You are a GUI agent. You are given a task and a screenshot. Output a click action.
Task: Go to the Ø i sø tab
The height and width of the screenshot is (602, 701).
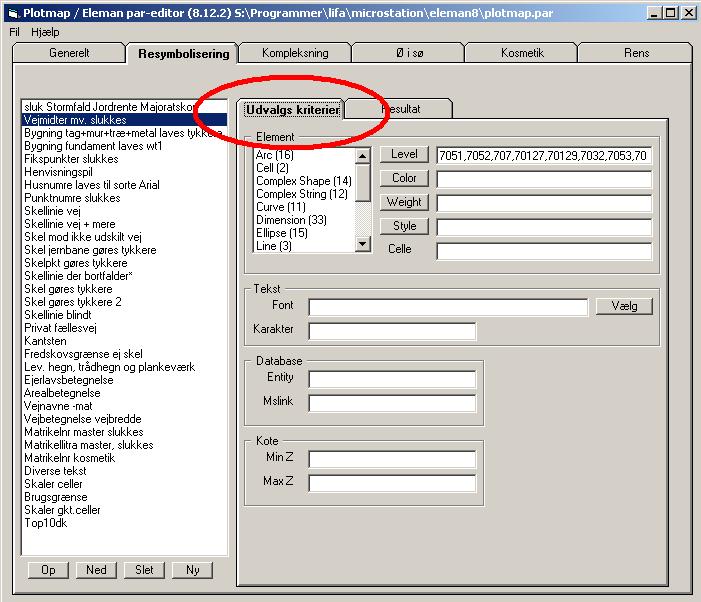pyautogui.click(x=409, y=53)
